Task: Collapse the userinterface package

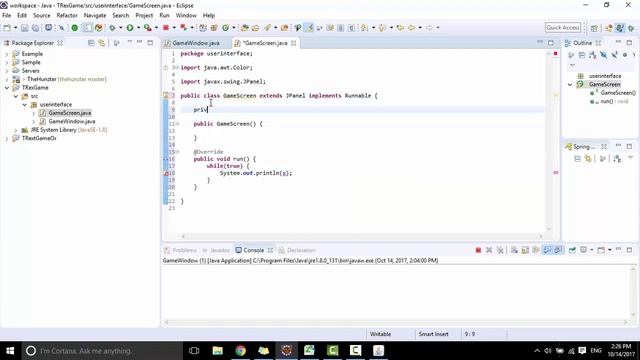Action: pyautogui.click(x=24, y=105)
